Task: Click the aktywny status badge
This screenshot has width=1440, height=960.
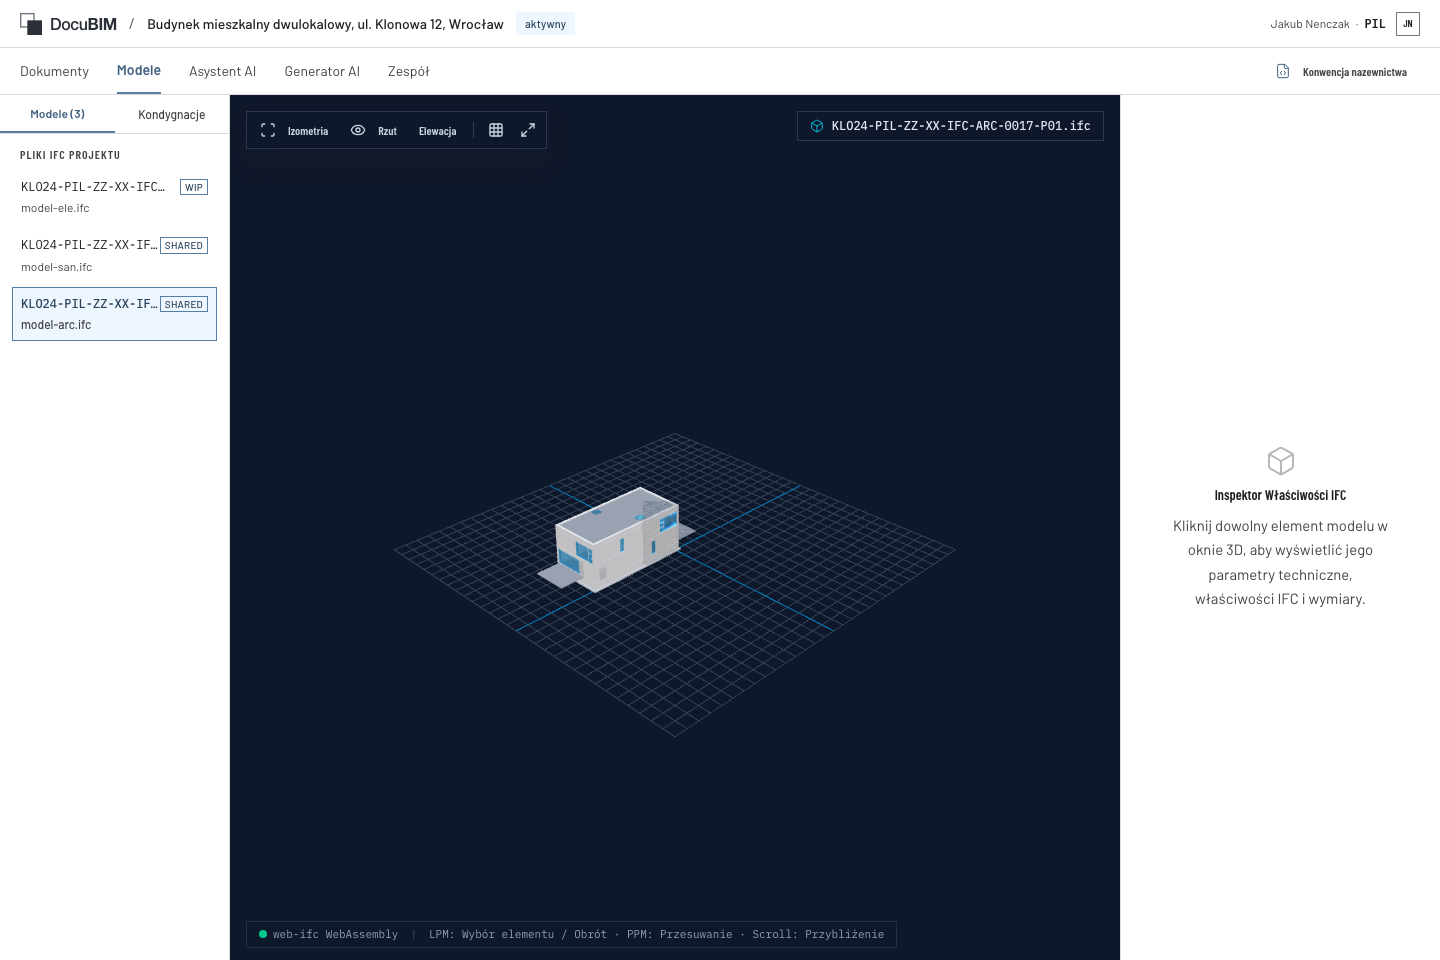Action: pyautogui.click(x=545, y=24)
